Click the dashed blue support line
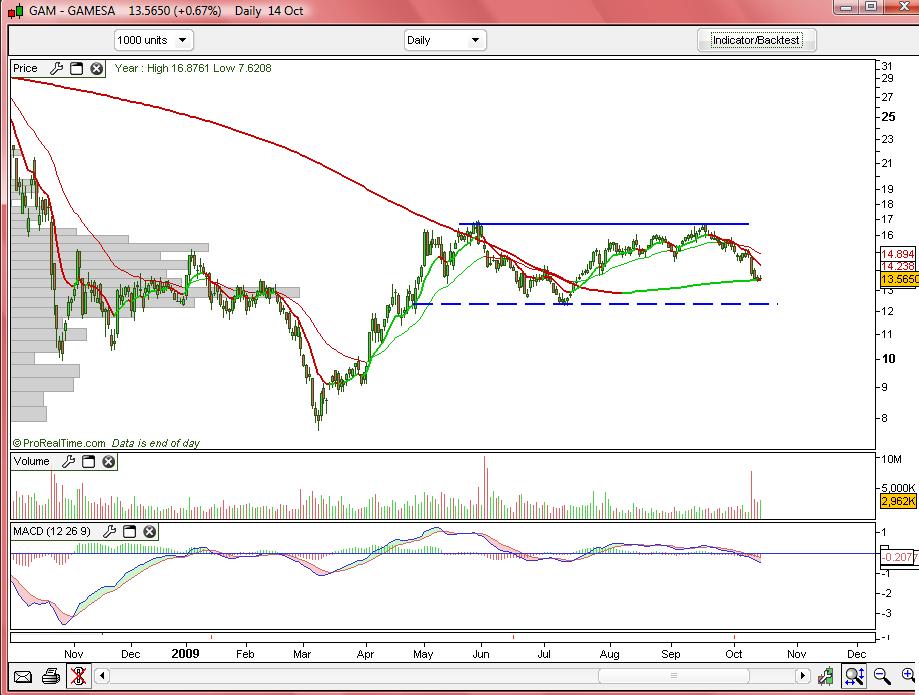This screenshot has width=919, height=695. point(595,304)
